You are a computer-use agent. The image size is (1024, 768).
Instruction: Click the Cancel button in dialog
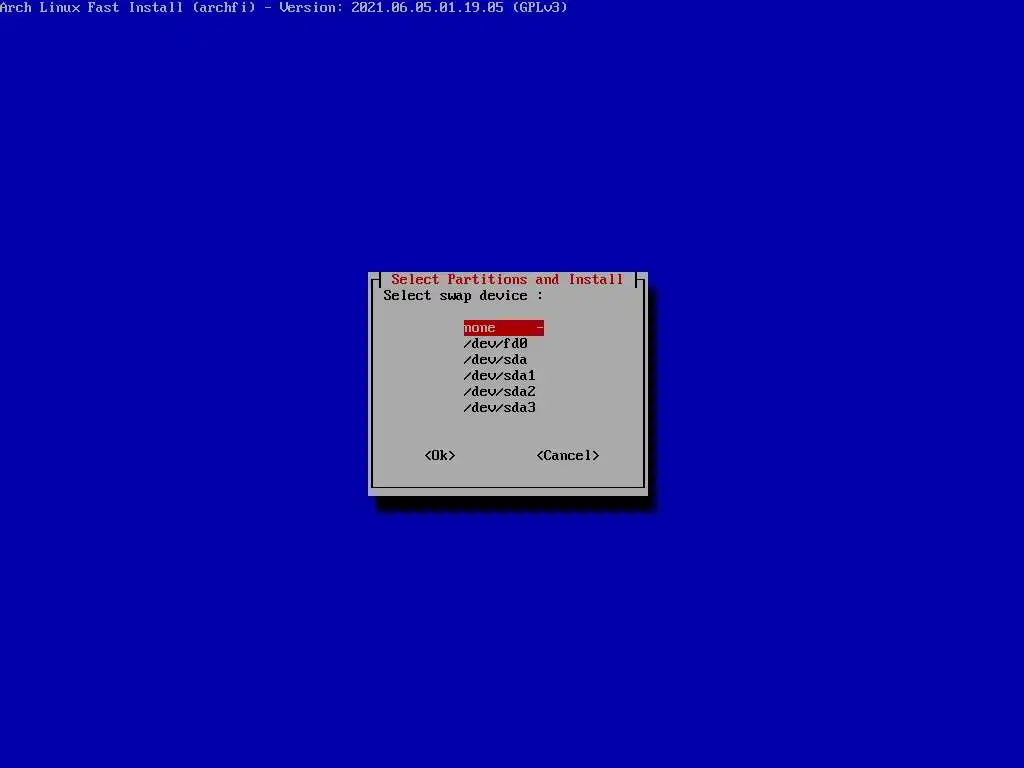pos(568,455)
